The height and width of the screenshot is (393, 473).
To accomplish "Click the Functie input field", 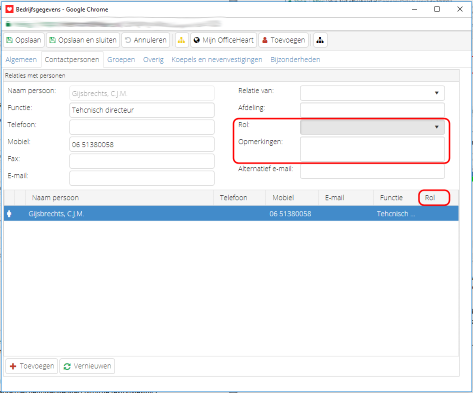I will (142, 110).
